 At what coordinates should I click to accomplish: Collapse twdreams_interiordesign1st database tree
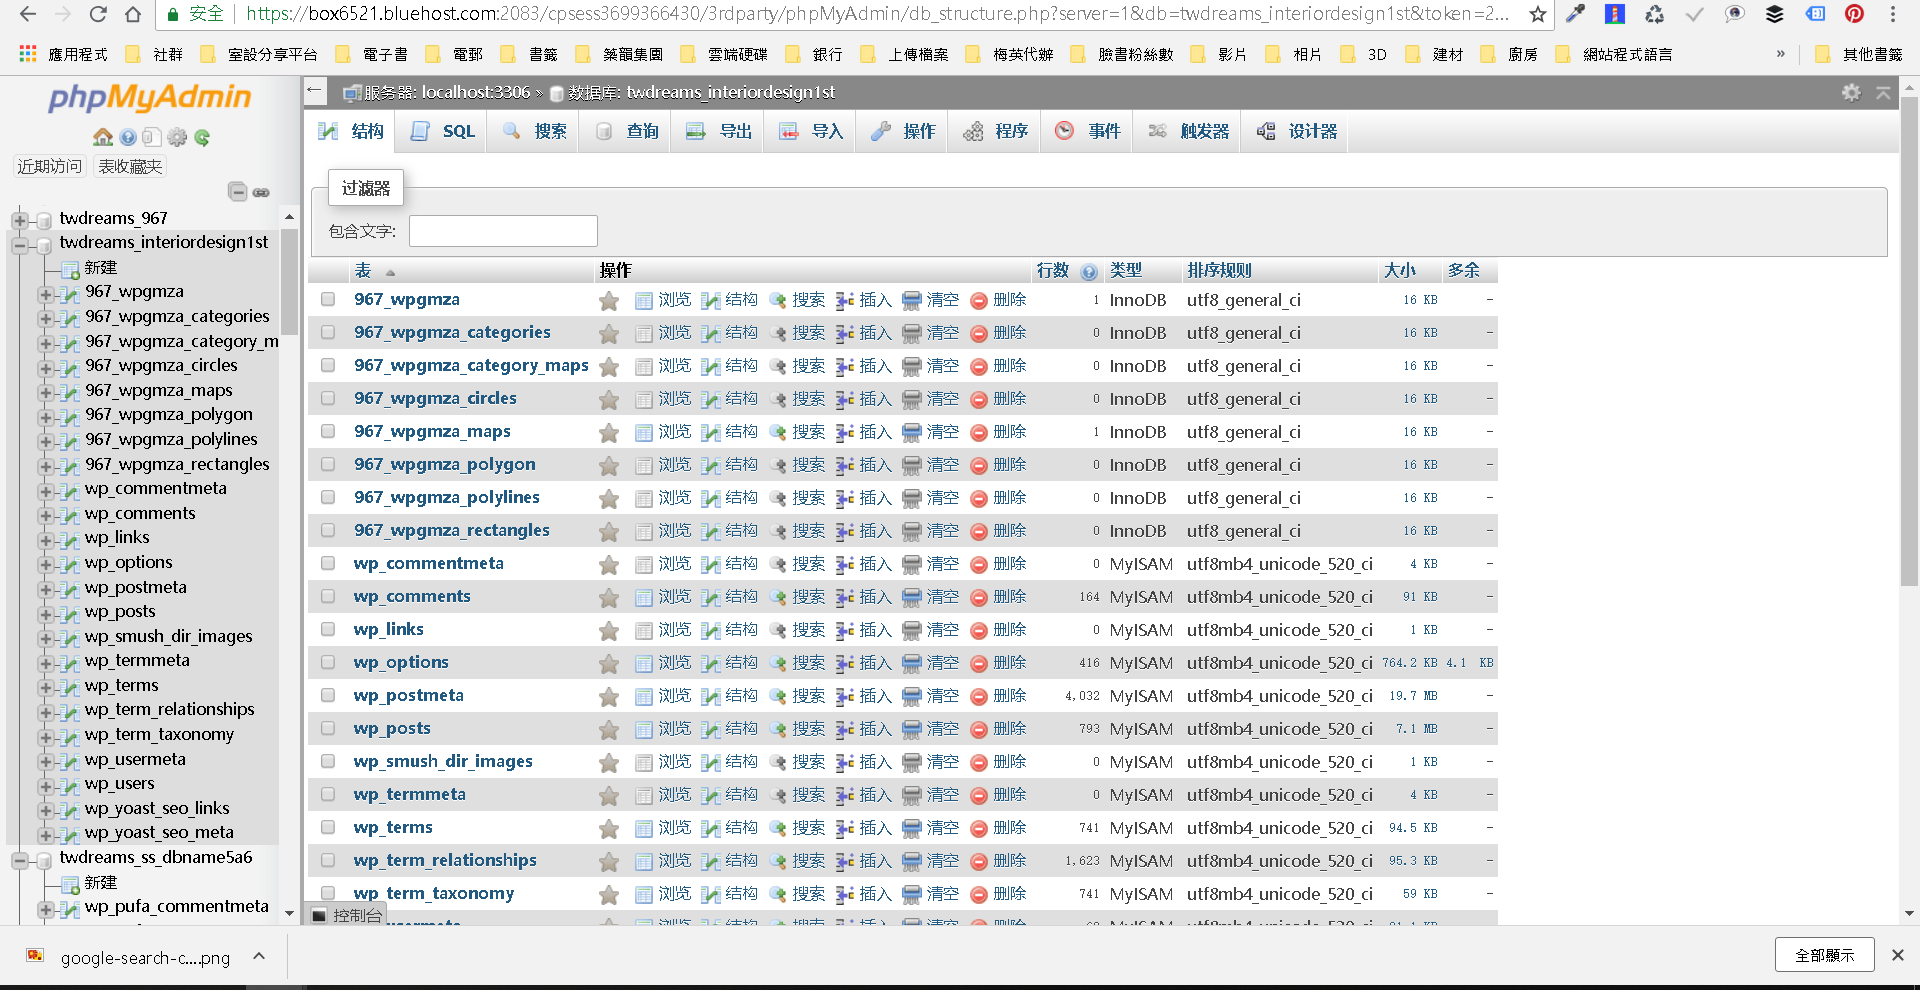coord(19,244)
